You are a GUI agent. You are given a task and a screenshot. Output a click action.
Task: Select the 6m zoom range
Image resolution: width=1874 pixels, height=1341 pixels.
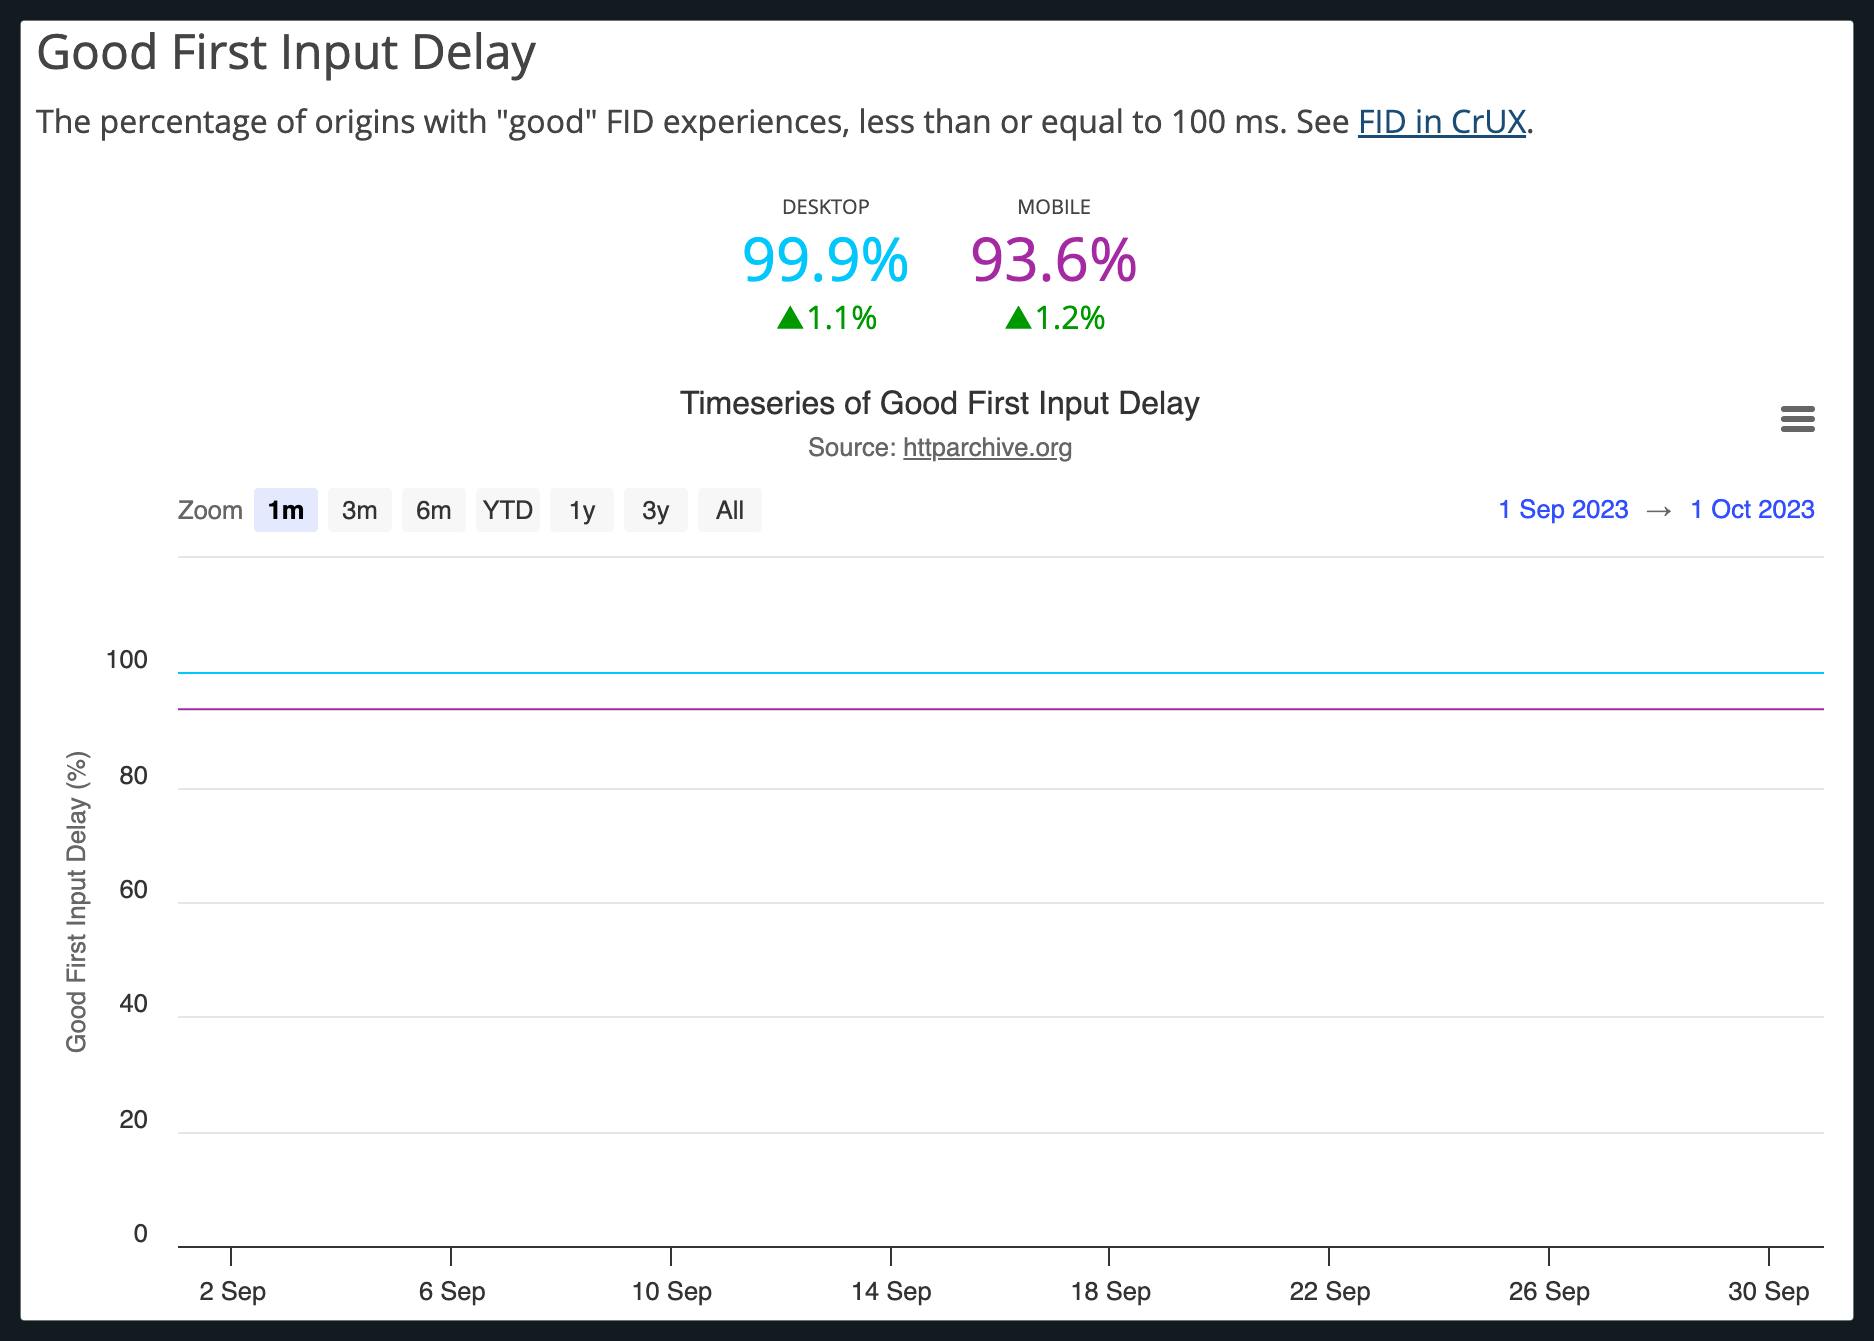point(433,510)
